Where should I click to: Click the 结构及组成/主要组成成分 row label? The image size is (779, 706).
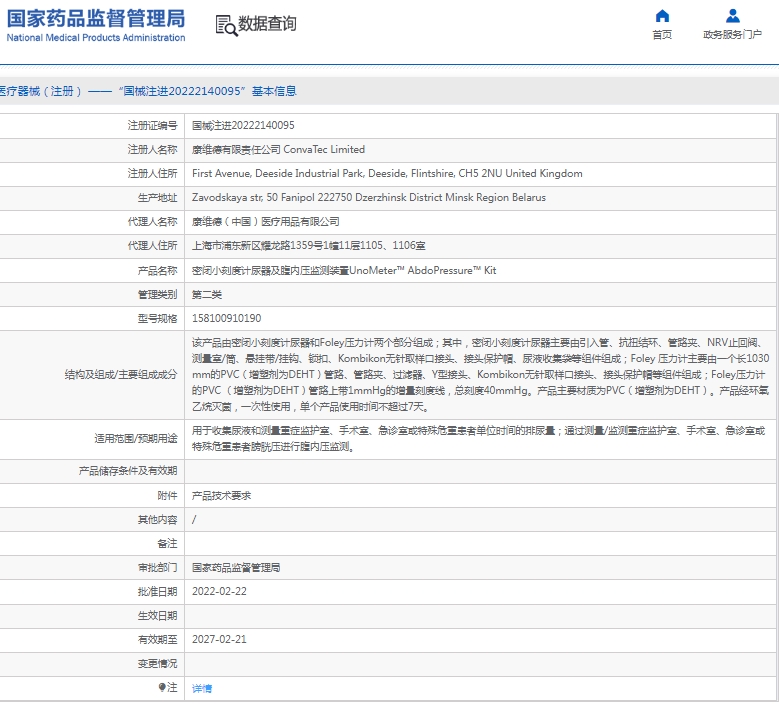pyautogui.click(x=121, y=375)
